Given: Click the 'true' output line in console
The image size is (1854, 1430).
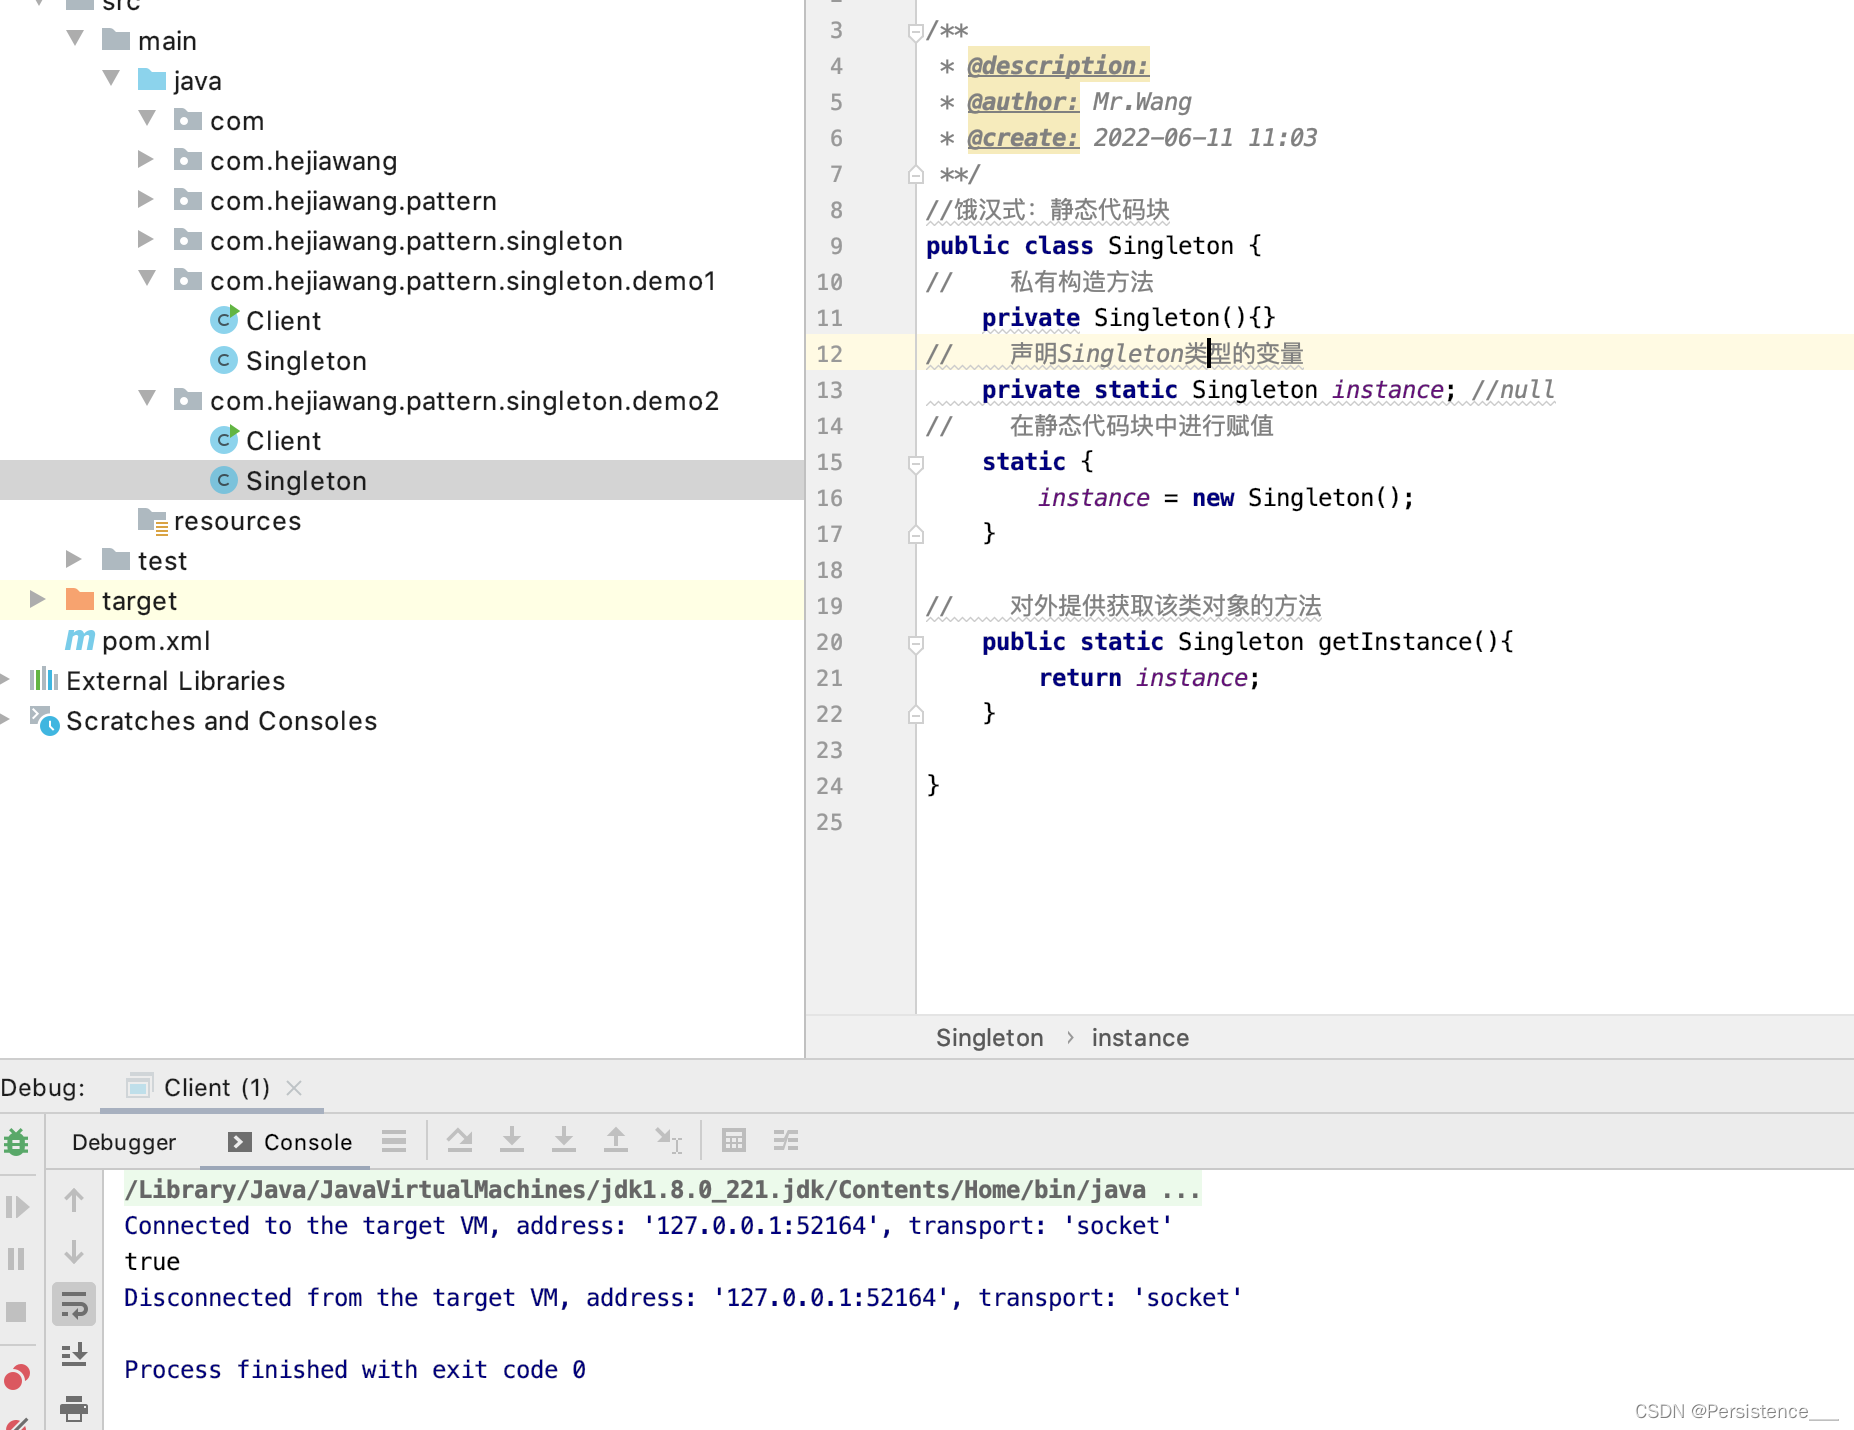Looking at the screenshot, I should click(152, 1261).
